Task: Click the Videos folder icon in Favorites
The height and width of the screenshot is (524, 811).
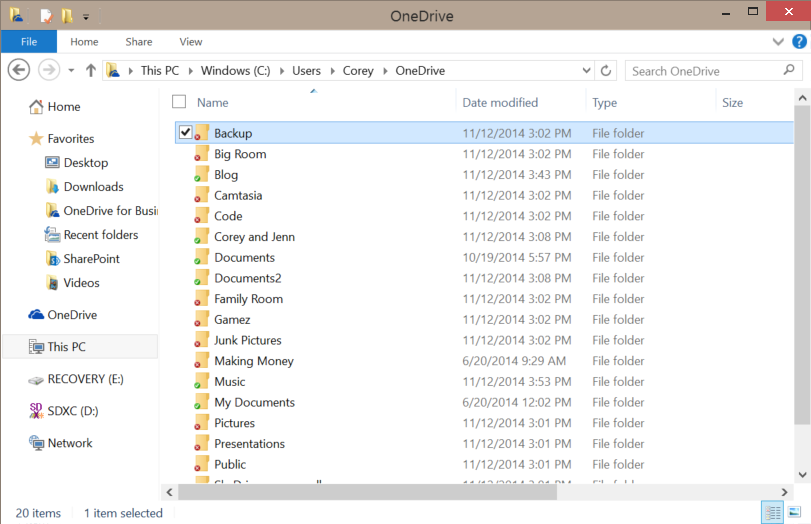Action: [x=52, y=283]
